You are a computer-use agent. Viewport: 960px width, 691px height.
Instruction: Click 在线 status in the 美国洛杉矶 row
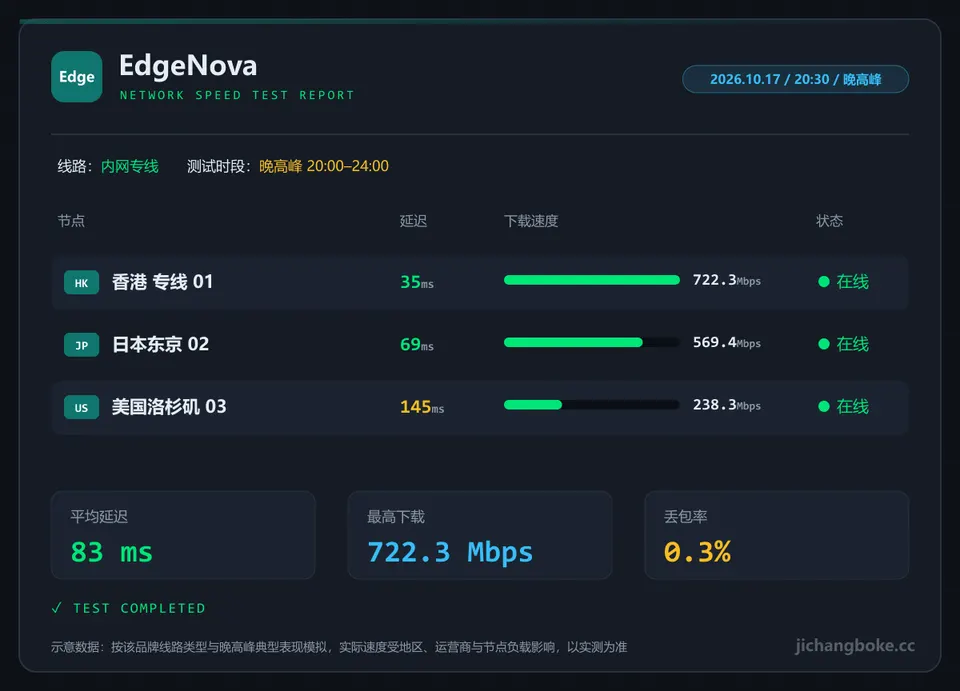tap(852, 406)
